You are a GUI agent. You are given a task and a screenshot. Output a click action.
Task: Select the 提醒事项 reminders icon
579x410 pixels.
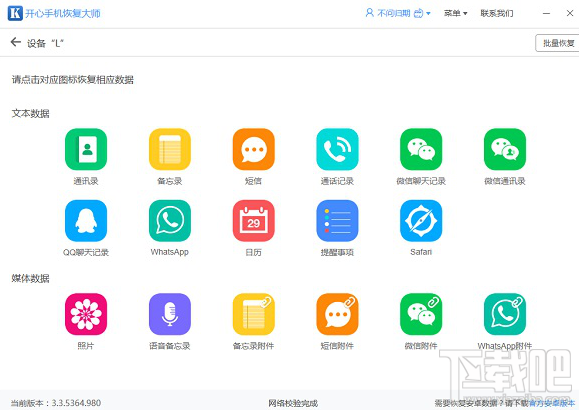(x=337, y=221)
